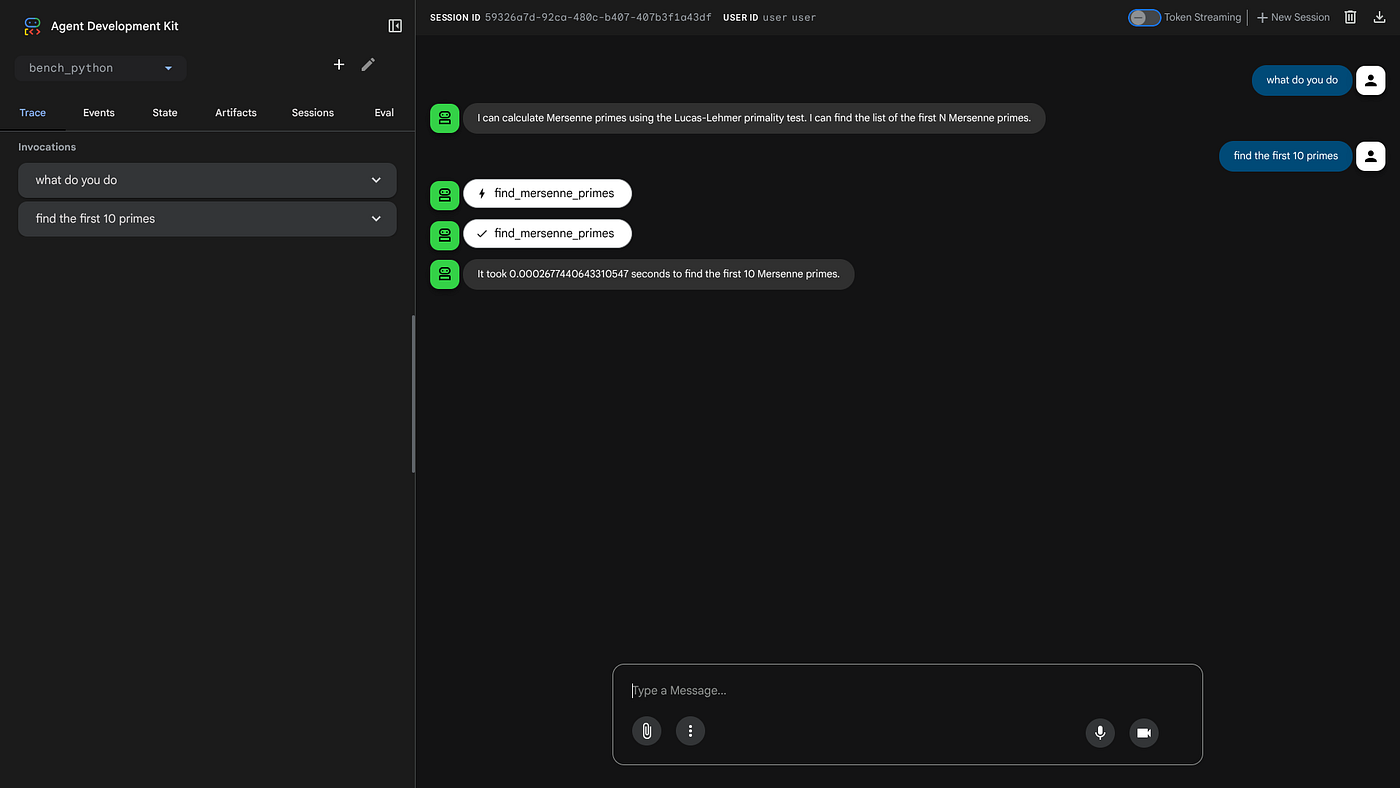Viewport: 1400px width, 788px height.
Task: Switch to the Trace tab
Action: pos(33,113)
